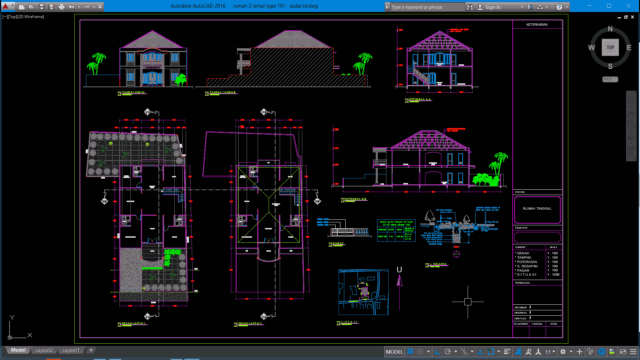Screen dimensions: 640x360
Task: Switch to the Layout2 tab
Action: pos(43,350)
